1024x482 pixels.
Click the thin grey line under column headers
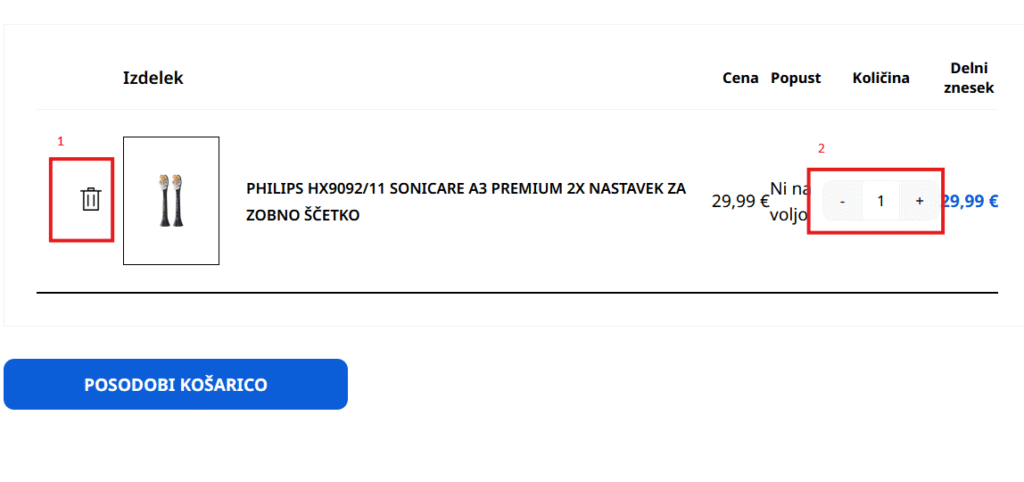(517, 110)
